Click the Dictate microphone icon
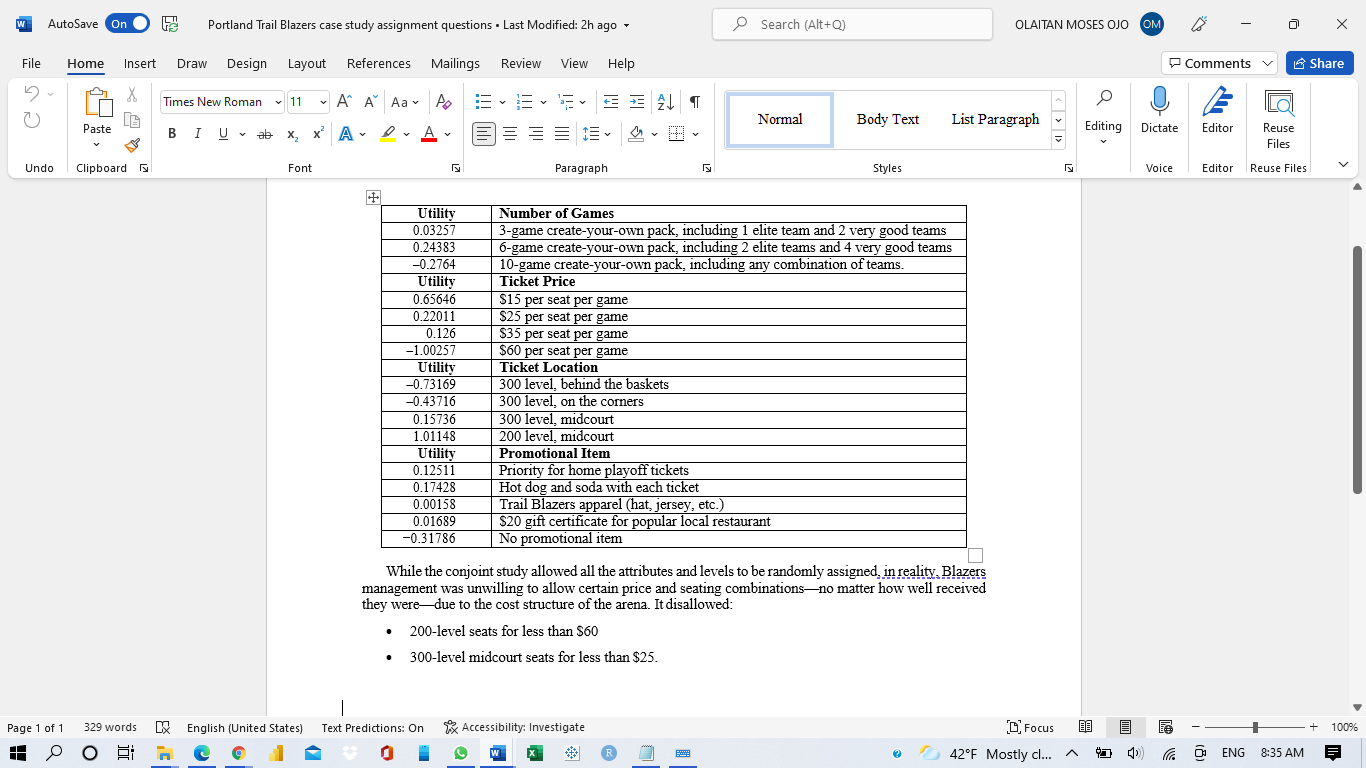Screen dimensions: 1366x768 point(1159,103)
